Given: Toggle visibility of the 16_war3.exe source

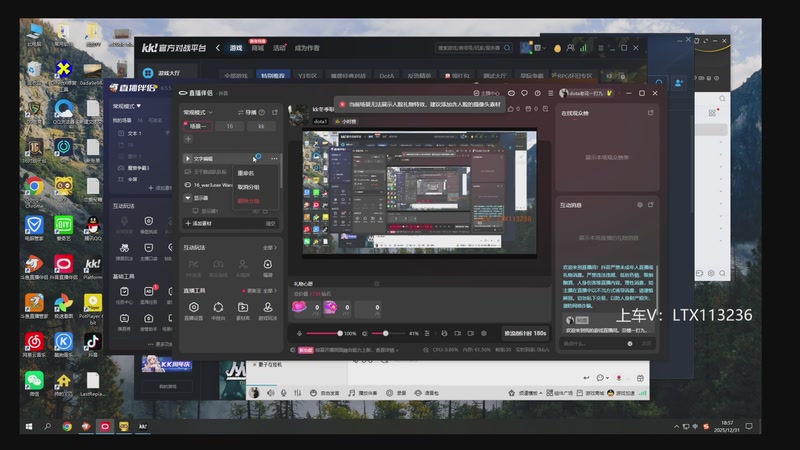Looking at the screenshot, I should tap(188, 185).
